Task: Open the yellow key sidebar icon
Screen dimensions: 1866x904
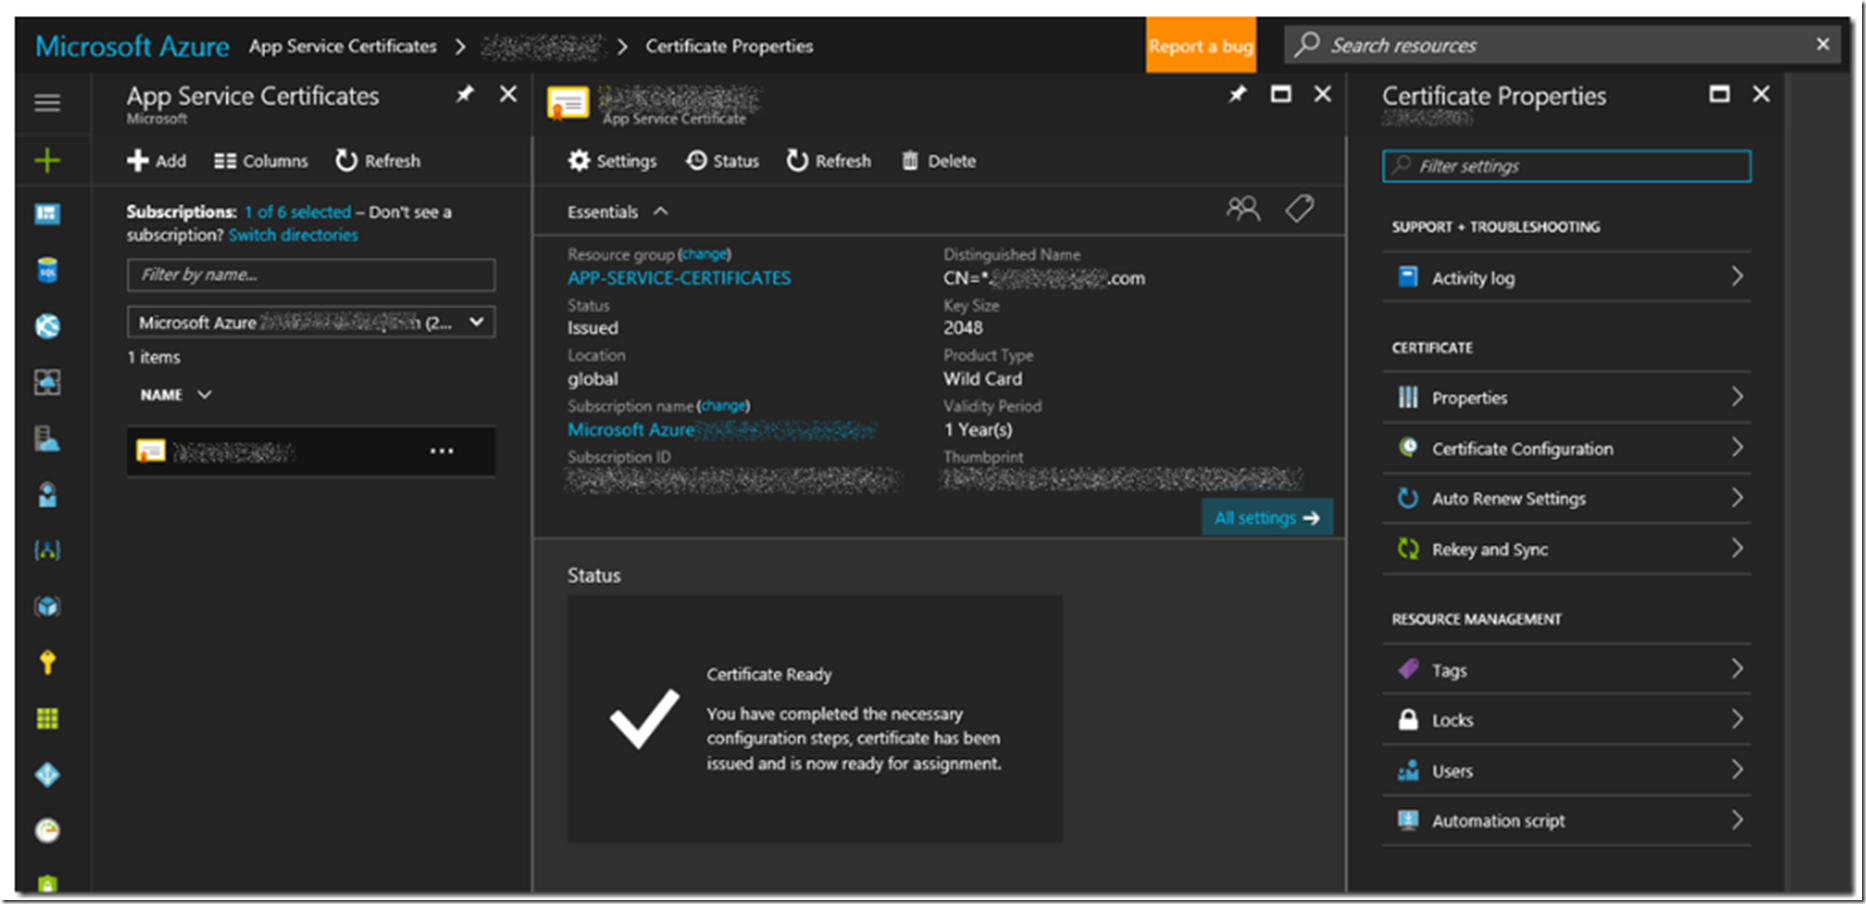Action: tap(47, 662)
